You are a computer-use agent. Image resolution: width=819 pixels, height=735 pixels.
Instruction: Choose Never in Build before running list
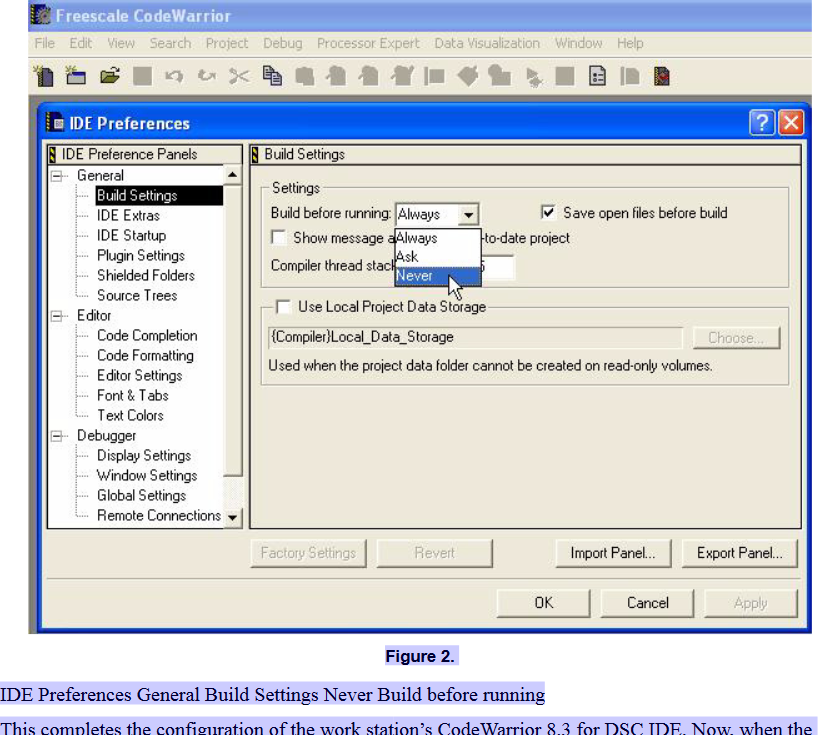(438, 276)
